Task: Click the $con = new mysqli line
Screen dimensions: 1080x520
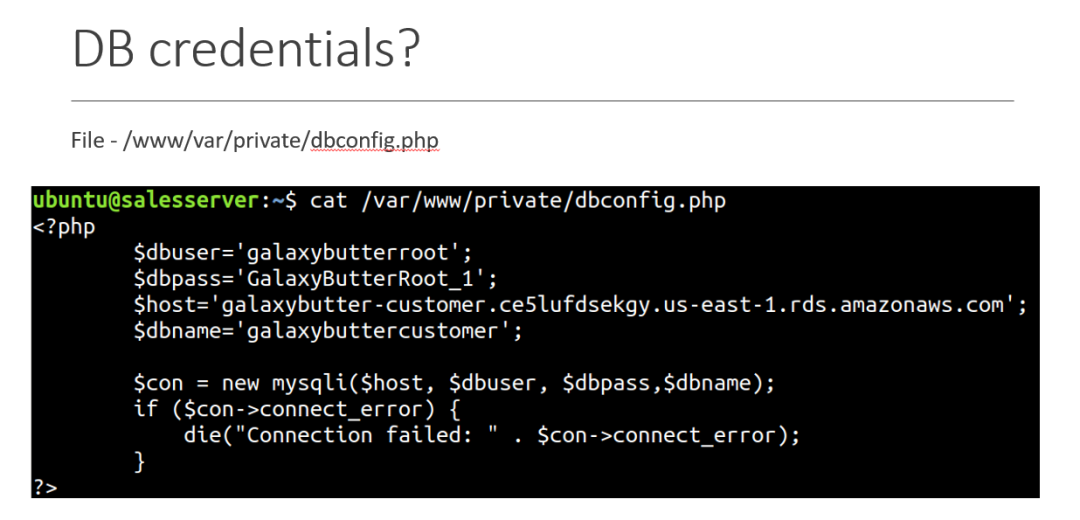Action: pyautogui.click(x=455, y=384)
